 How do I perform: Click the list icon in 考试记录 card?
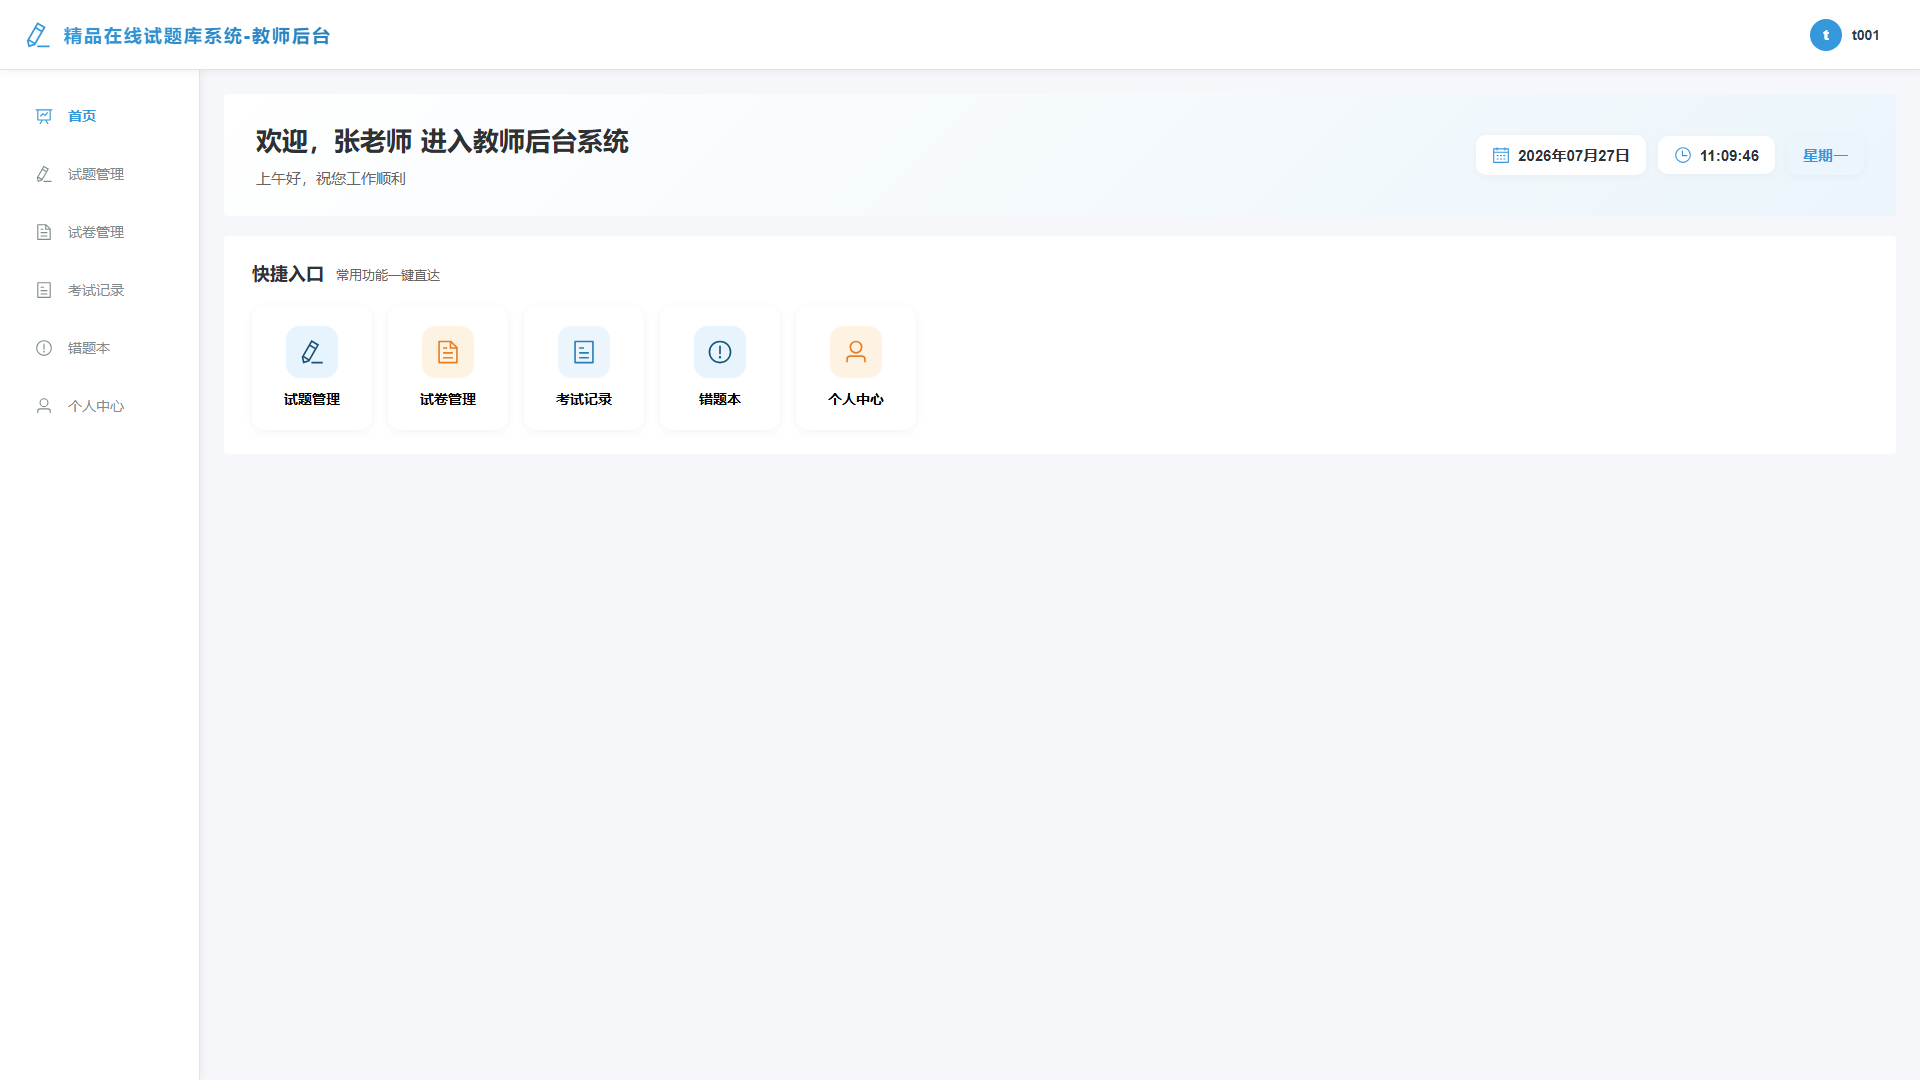584,352
